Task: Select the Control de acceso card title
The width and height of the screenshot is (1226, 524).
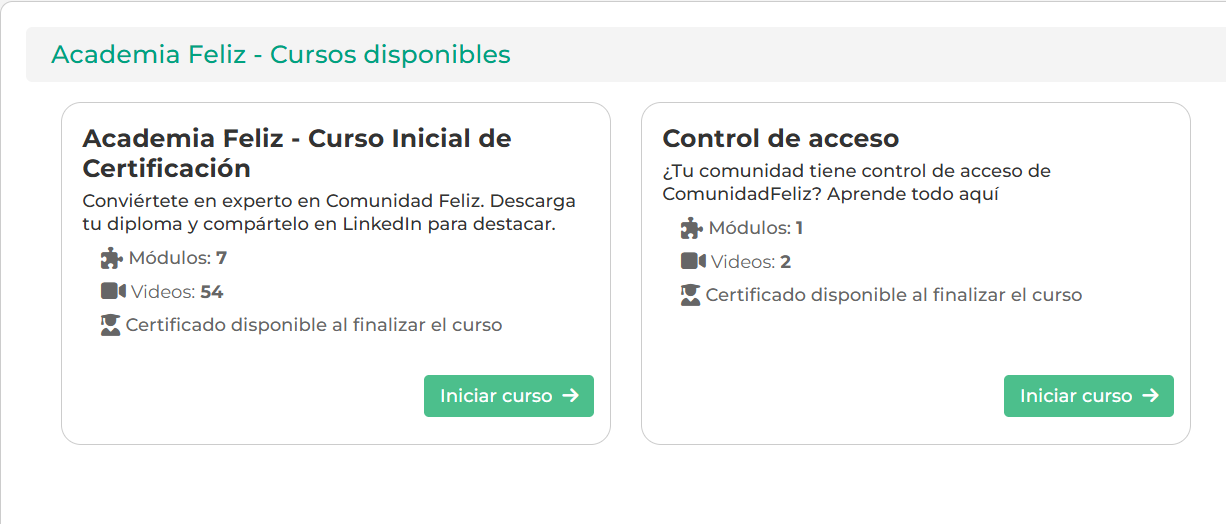Action: 780,138
